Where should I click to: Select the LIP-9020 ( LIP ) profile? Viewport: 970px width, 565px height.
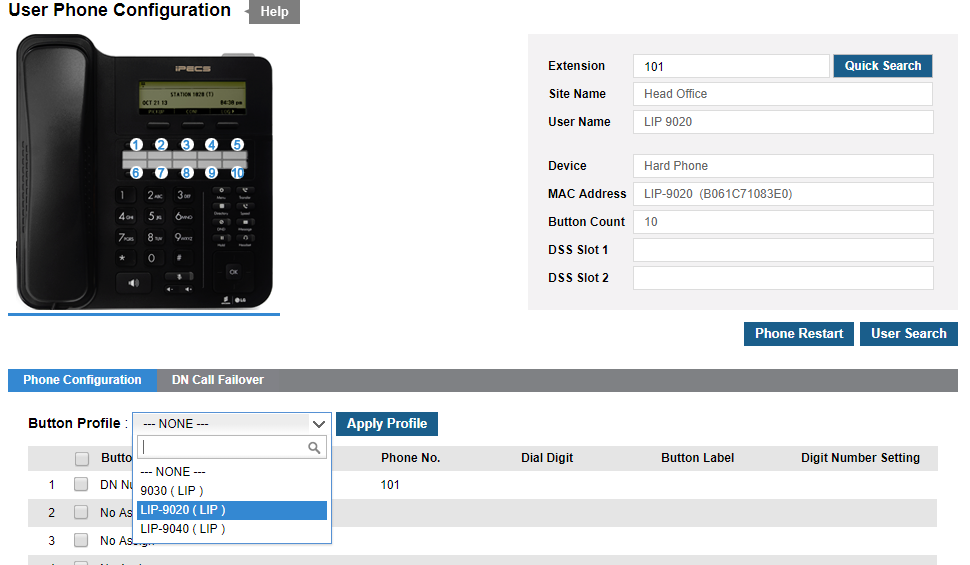[232, 510]
